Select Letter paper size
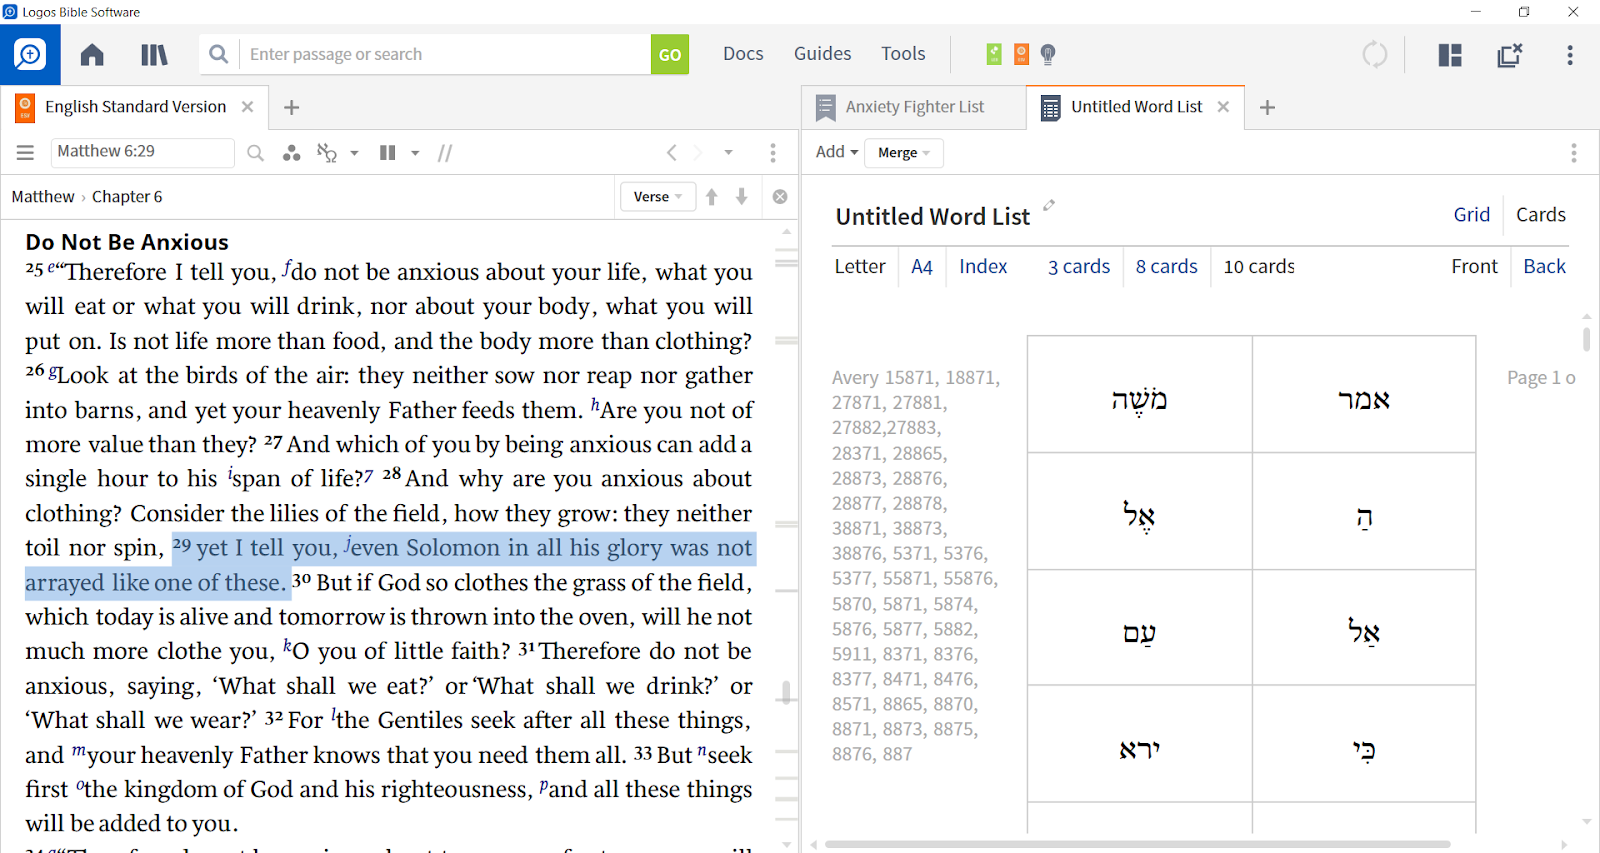The height and width of the screenshot is (853, 1600). tap(860, 267)
